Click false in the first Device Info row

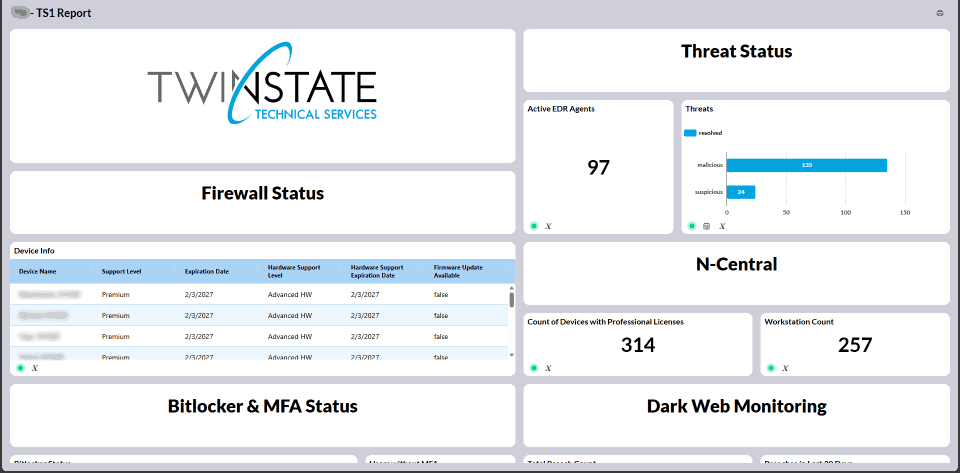pos(441,295)
